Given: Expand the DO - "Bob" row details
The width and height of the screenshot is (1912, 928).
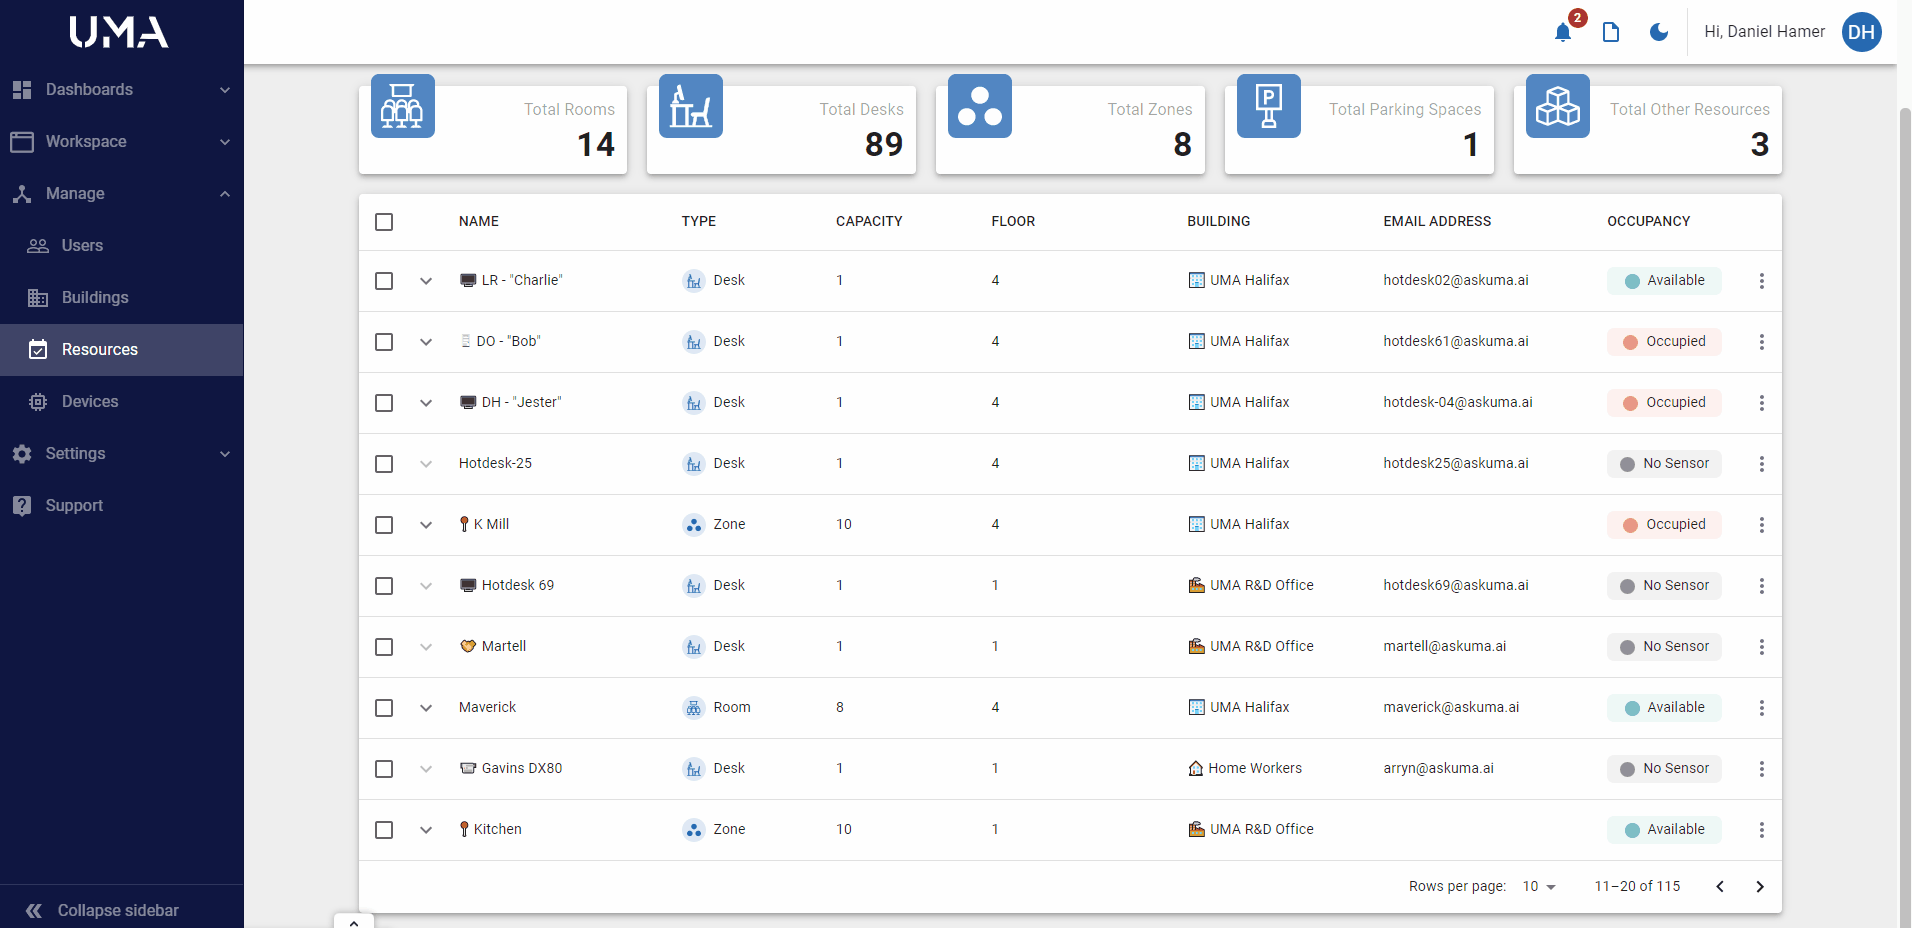Looking at the screenshot, I should pyautogui.click(x=426, y=342).
